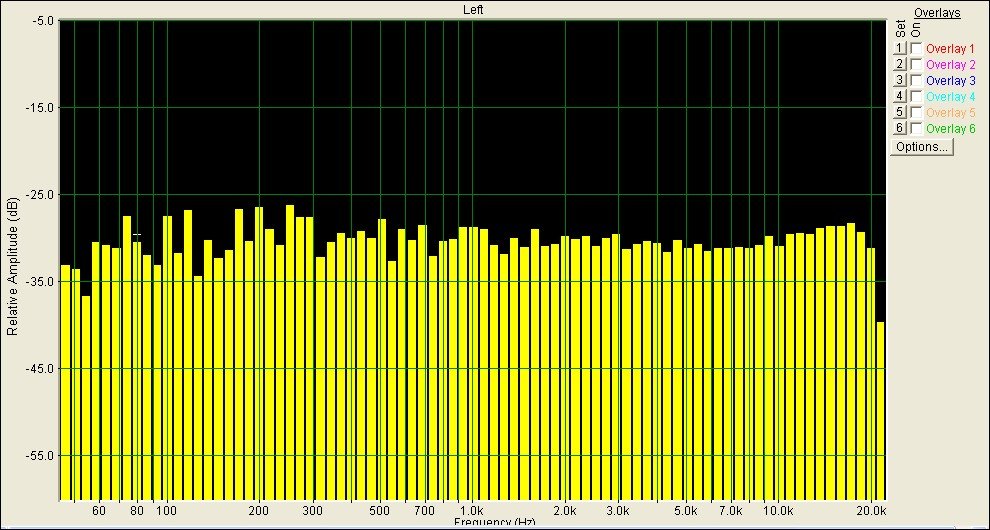990x530 pixels.
Task: Tick the Overlay 6 checkbox
Action: pos(916,128)
